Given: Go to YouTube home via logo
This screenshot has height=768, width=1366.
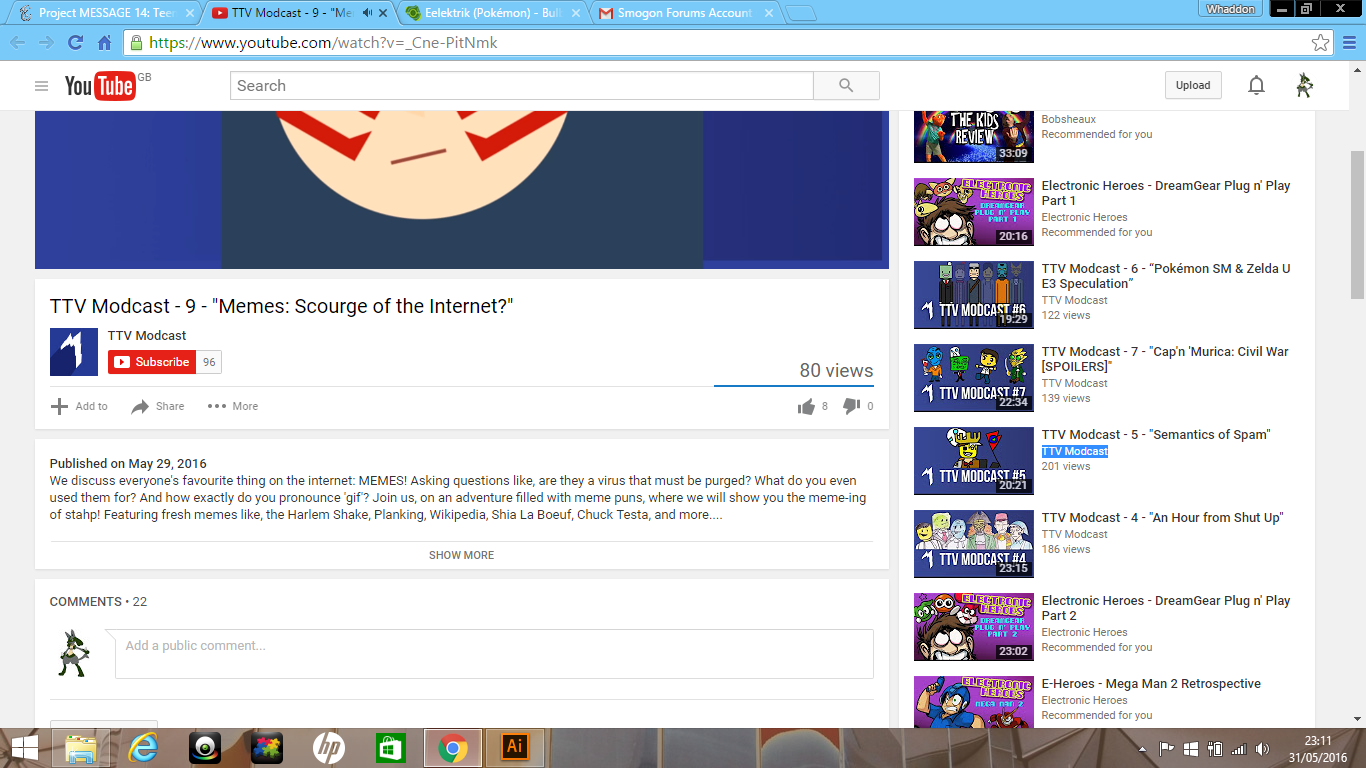Looking at the screenshot, I should (100, 86).
